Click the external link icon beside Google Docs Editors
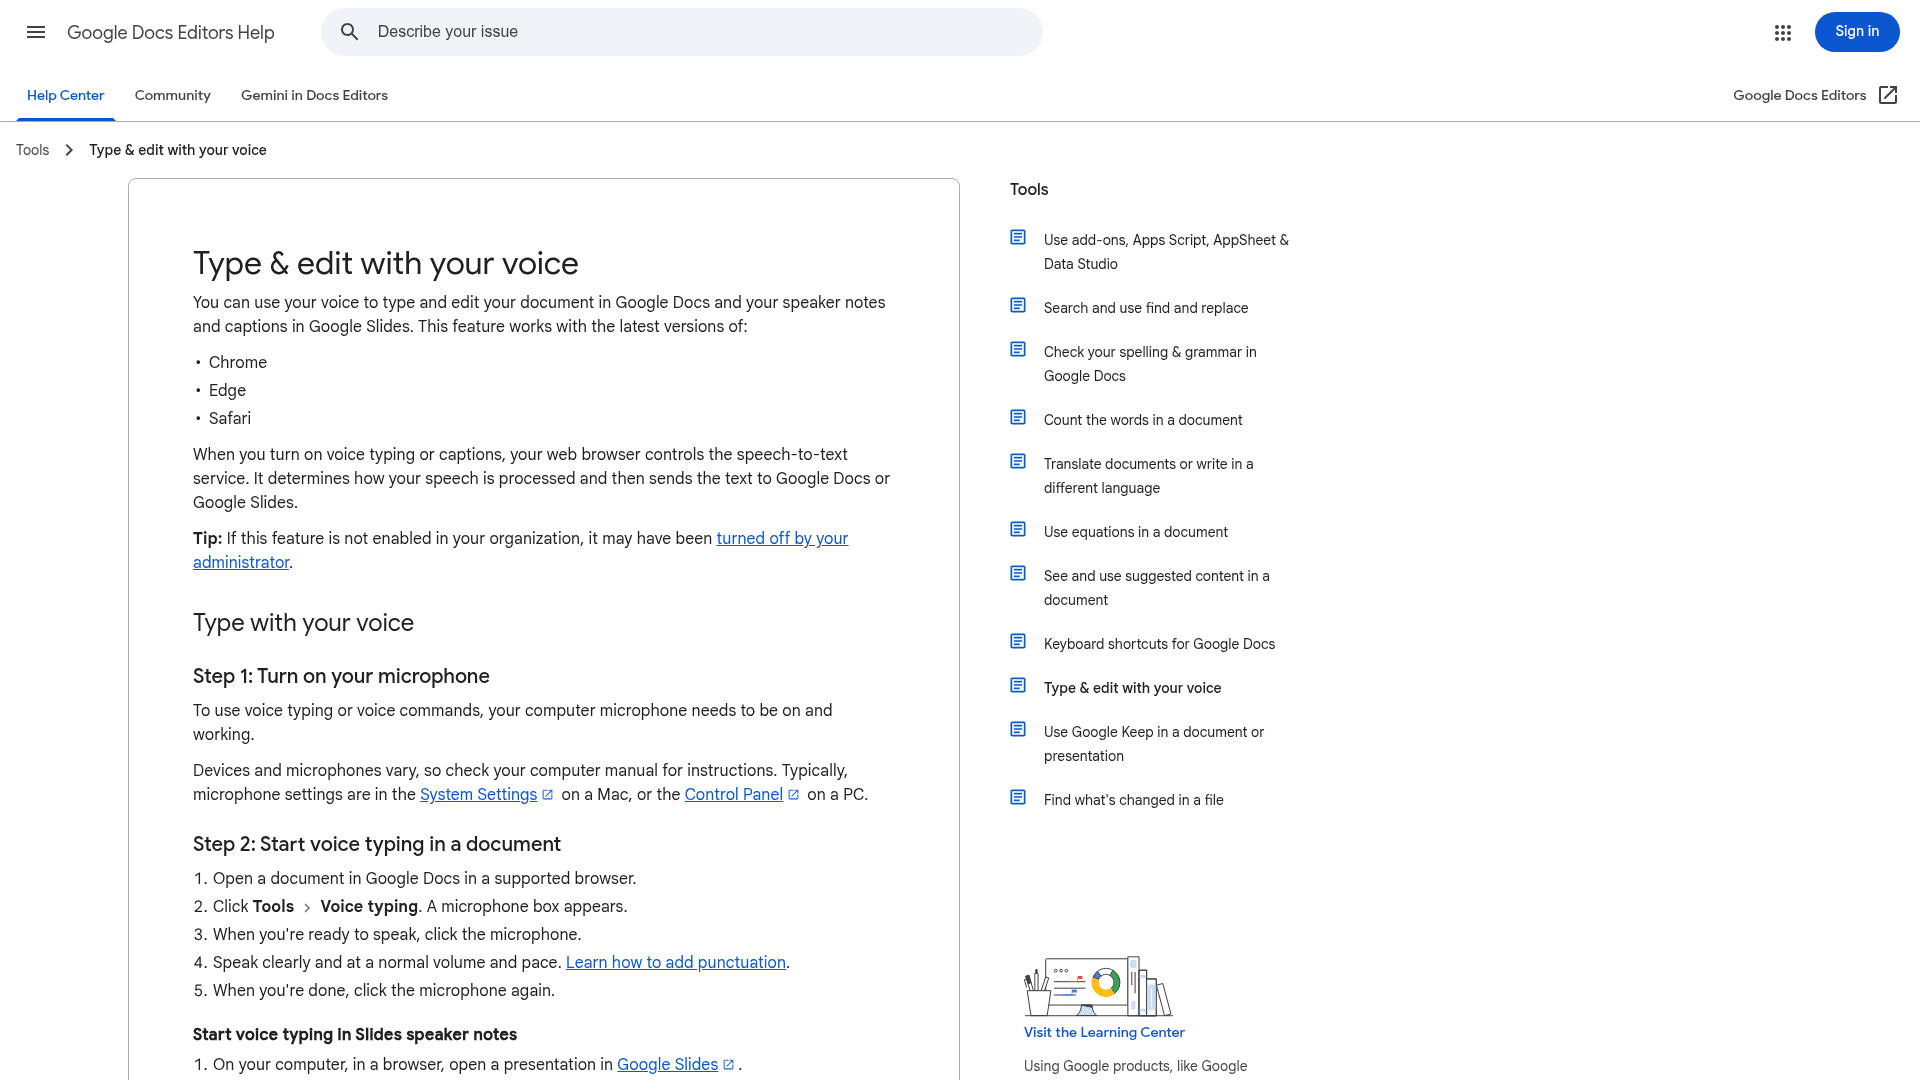1920x1080 pixels. [x=1888, y=95]
